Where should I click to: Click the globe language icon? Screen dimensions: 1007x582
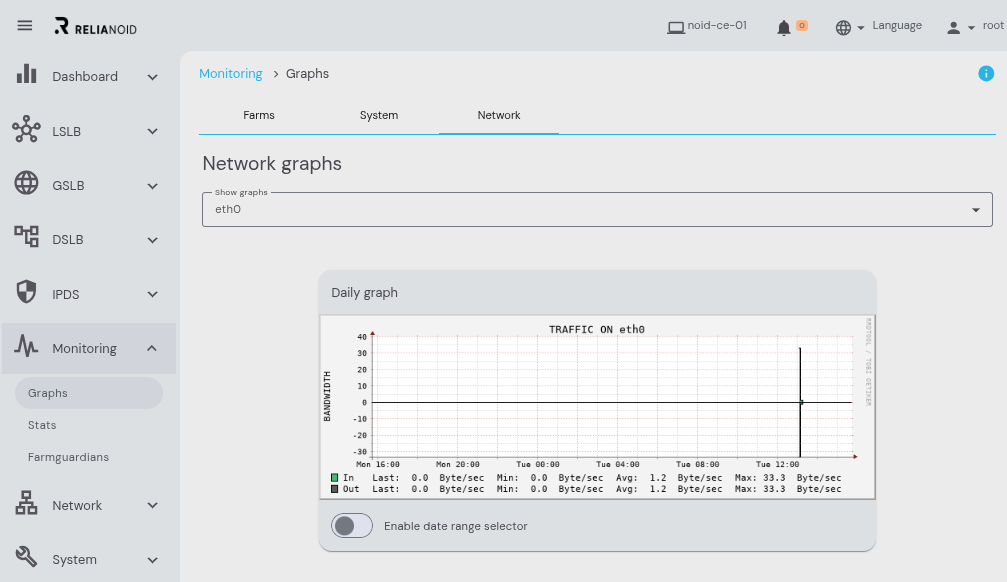pos(843,28)
